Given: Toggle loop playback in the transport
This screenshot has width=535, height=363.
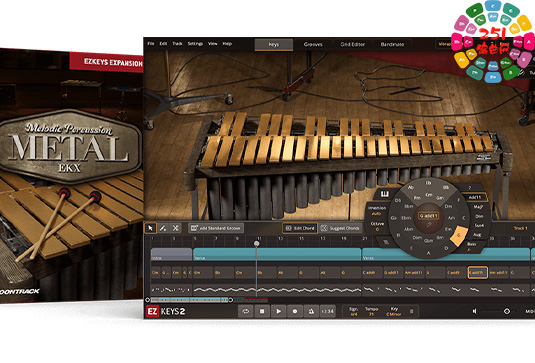Looking at the screenshot, I should [x=245, y=311].
